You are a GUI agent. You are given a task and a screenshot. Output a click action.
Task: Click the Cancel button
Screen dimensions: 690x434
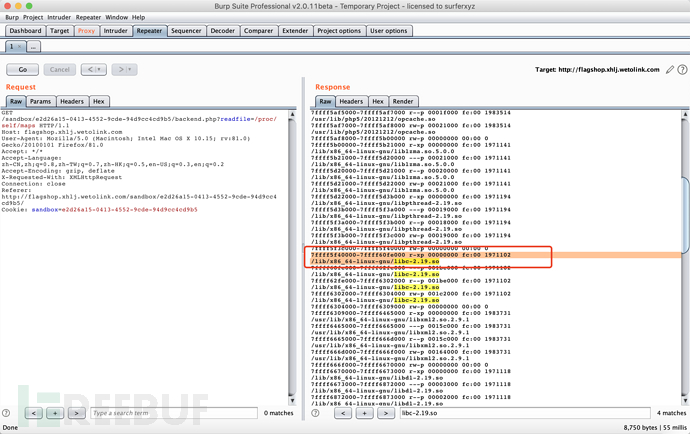(x=59, y=70)
